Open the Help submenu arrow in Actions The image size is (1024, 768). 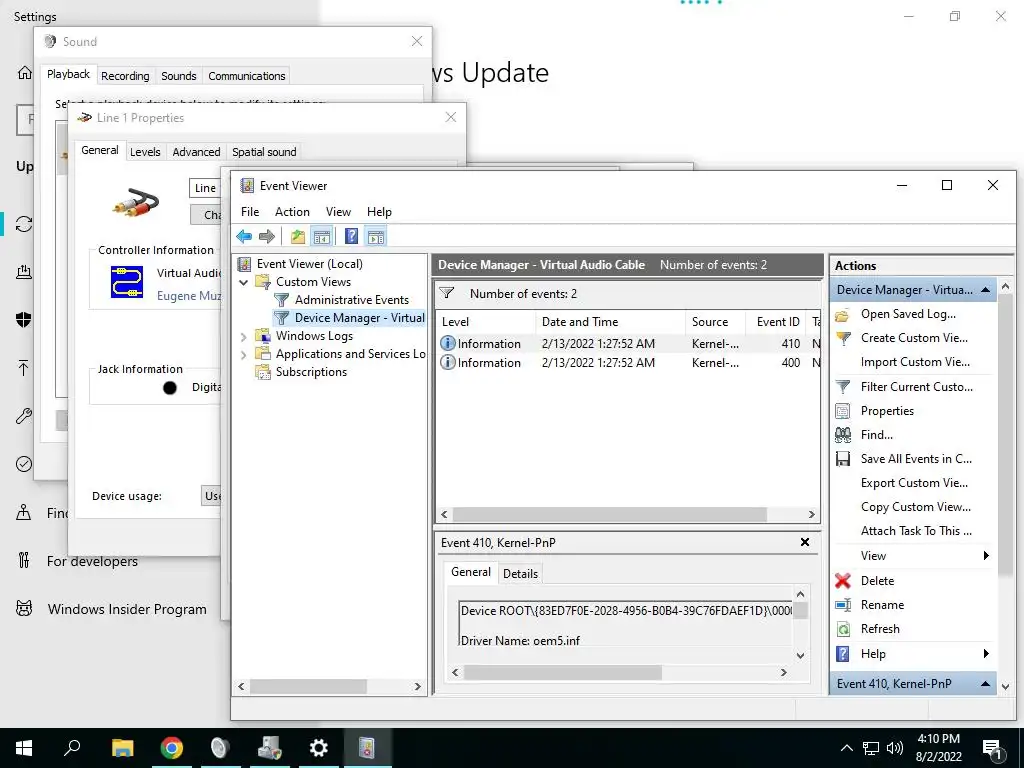coord(985,654)
